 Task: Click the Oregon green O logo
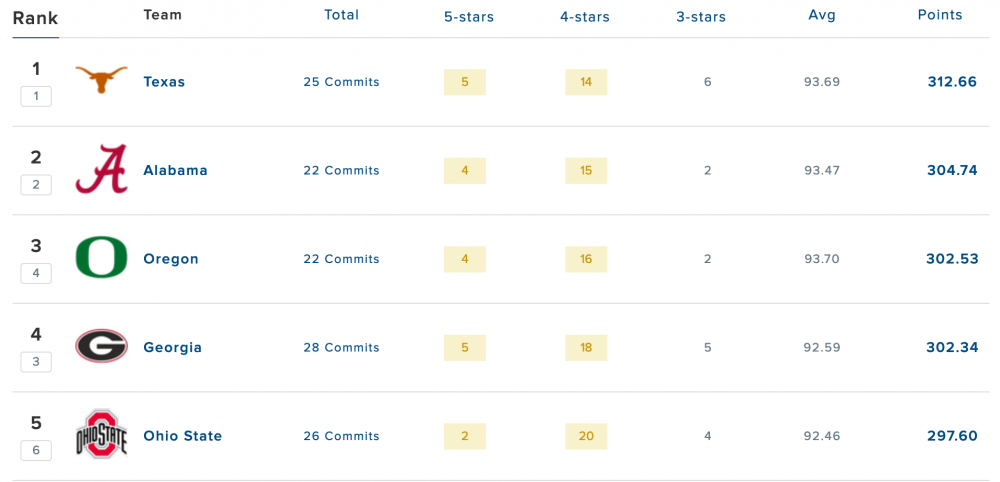[101, 258]
